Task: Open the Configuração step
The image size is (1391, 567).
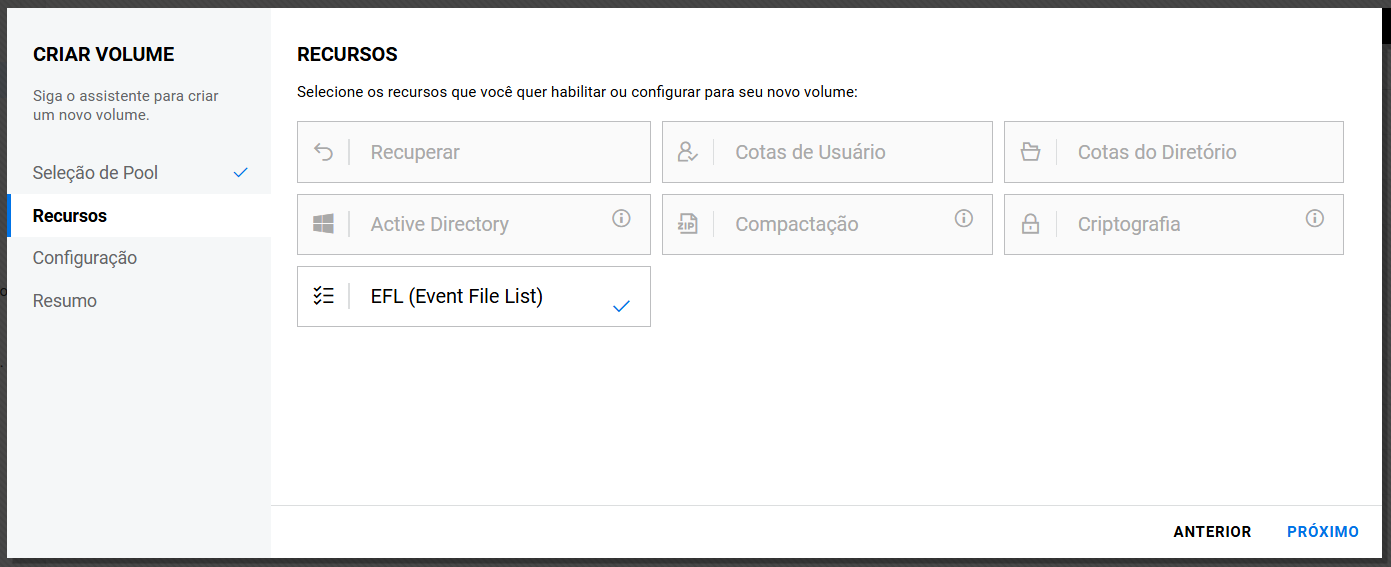Action: click(x=85, y=258)
